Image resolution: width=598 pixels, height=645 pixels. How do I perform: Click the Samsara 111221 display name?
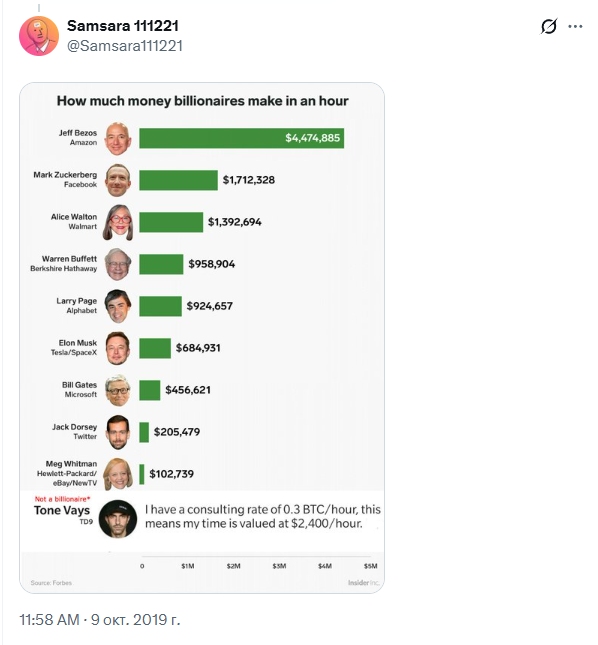coord(123,26)
